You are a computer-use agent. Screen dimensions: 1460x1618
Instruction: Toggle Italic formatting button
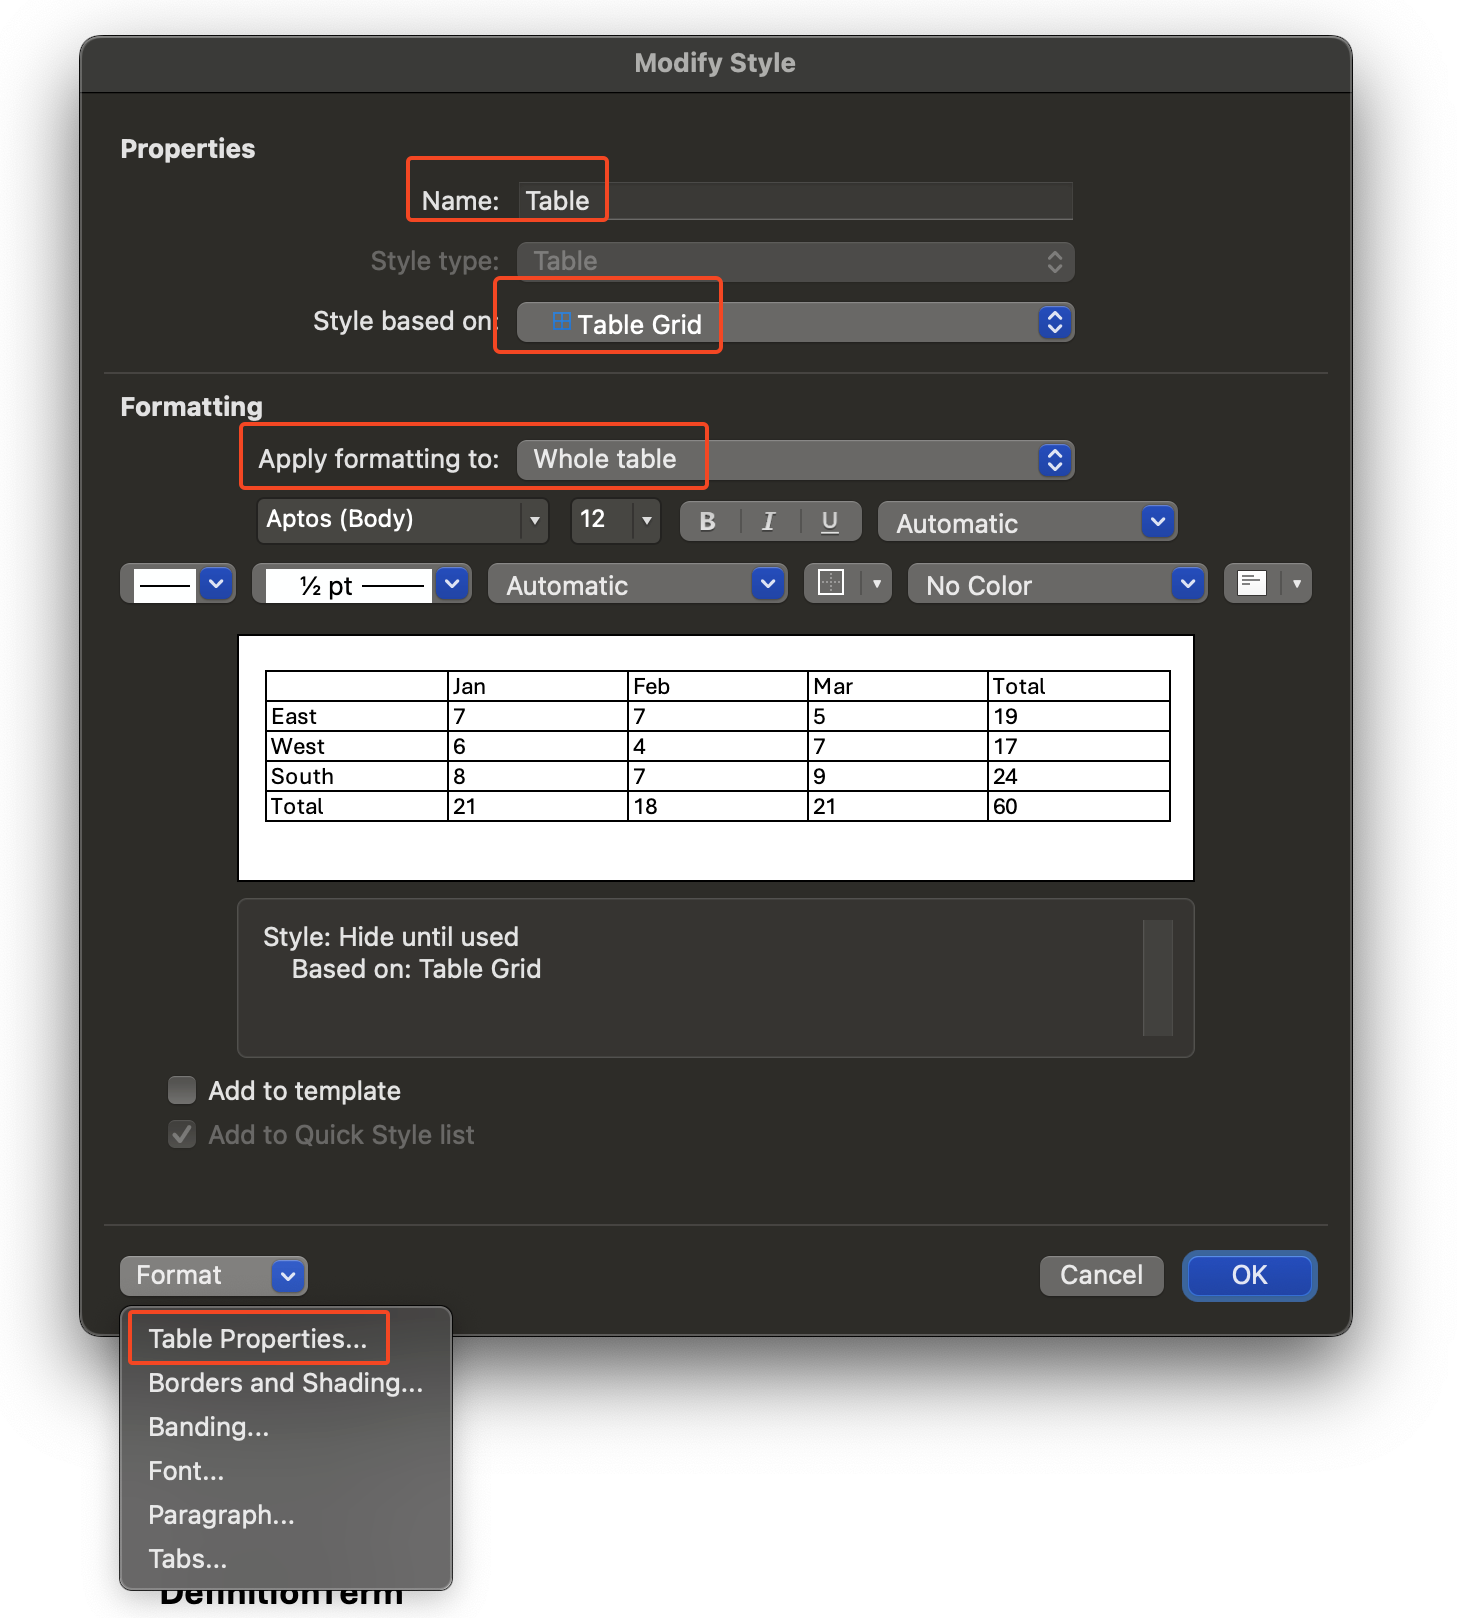(768, 521)
